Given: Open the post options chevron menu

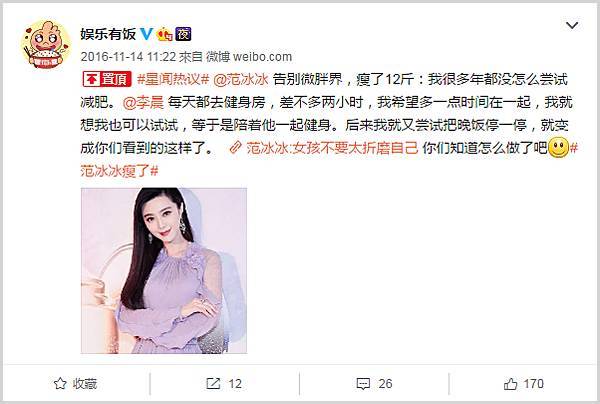Looking at the screenshot, I should (x=572, y=26).
